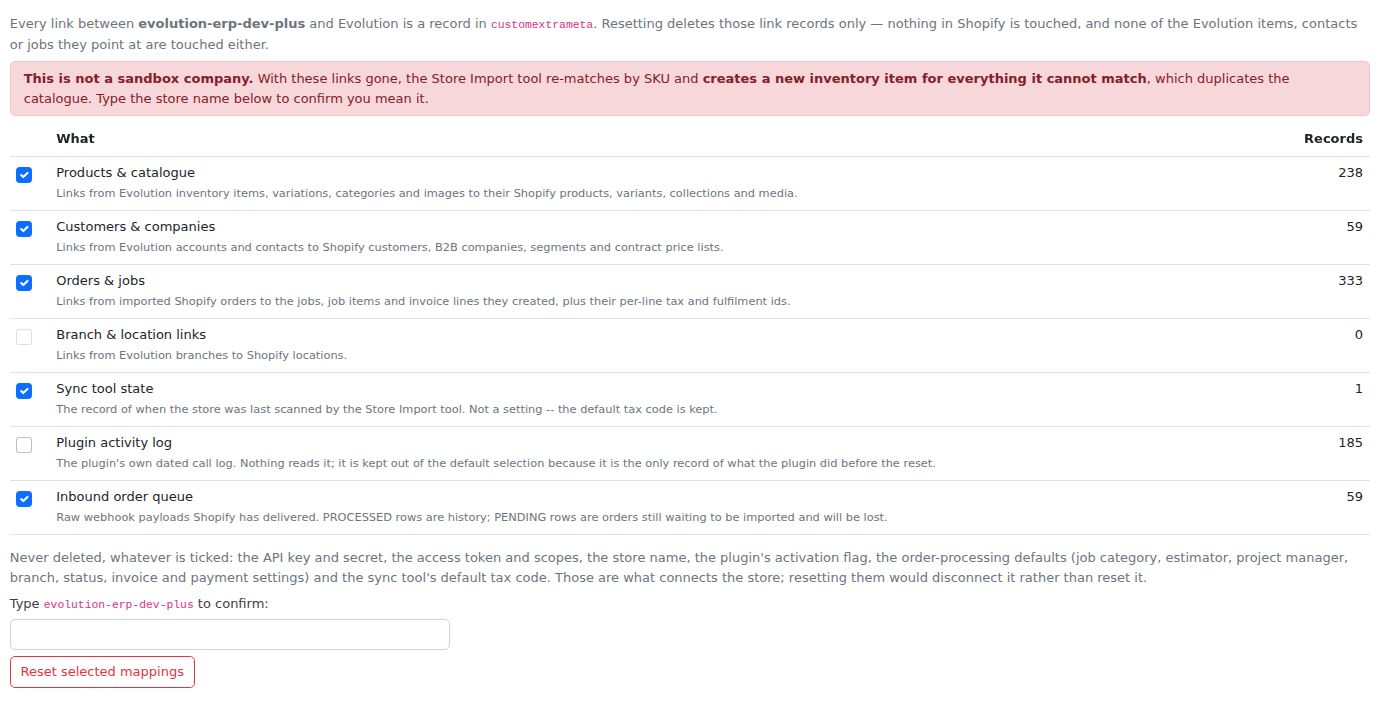Click the 238 record count for Products
This screenshot has height=701, width=1380.
pyautogui.click(x=1350, y=172)
